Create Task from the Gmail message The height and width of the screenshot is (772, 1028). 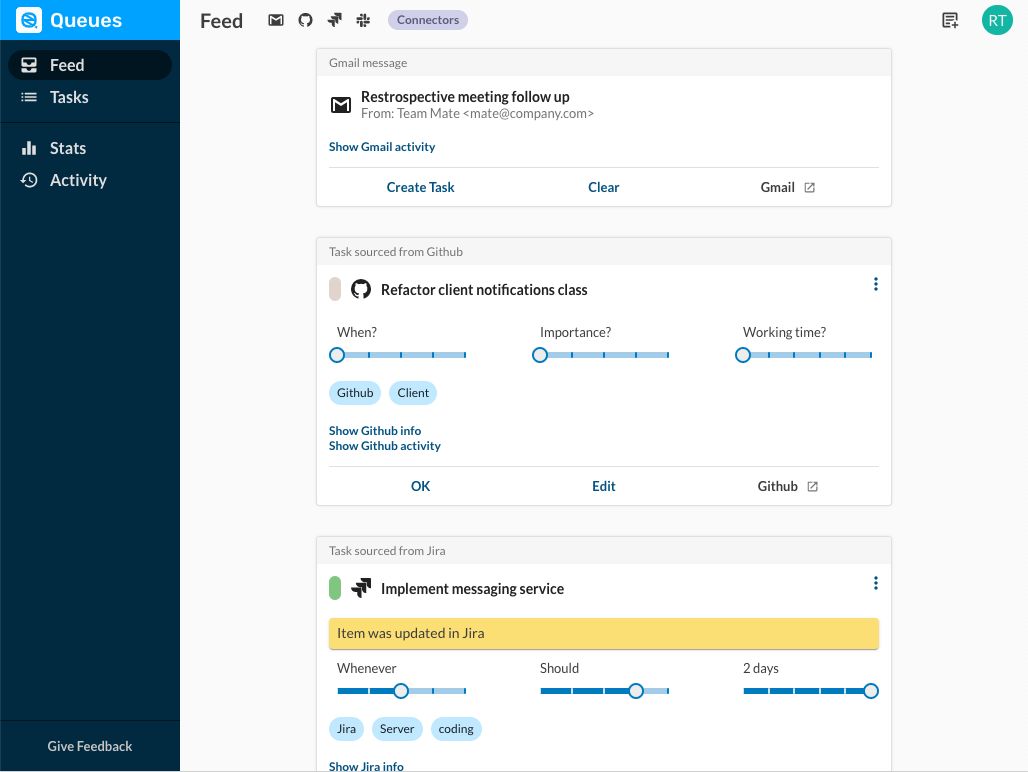pyautogui.click(x=420, y=187)
